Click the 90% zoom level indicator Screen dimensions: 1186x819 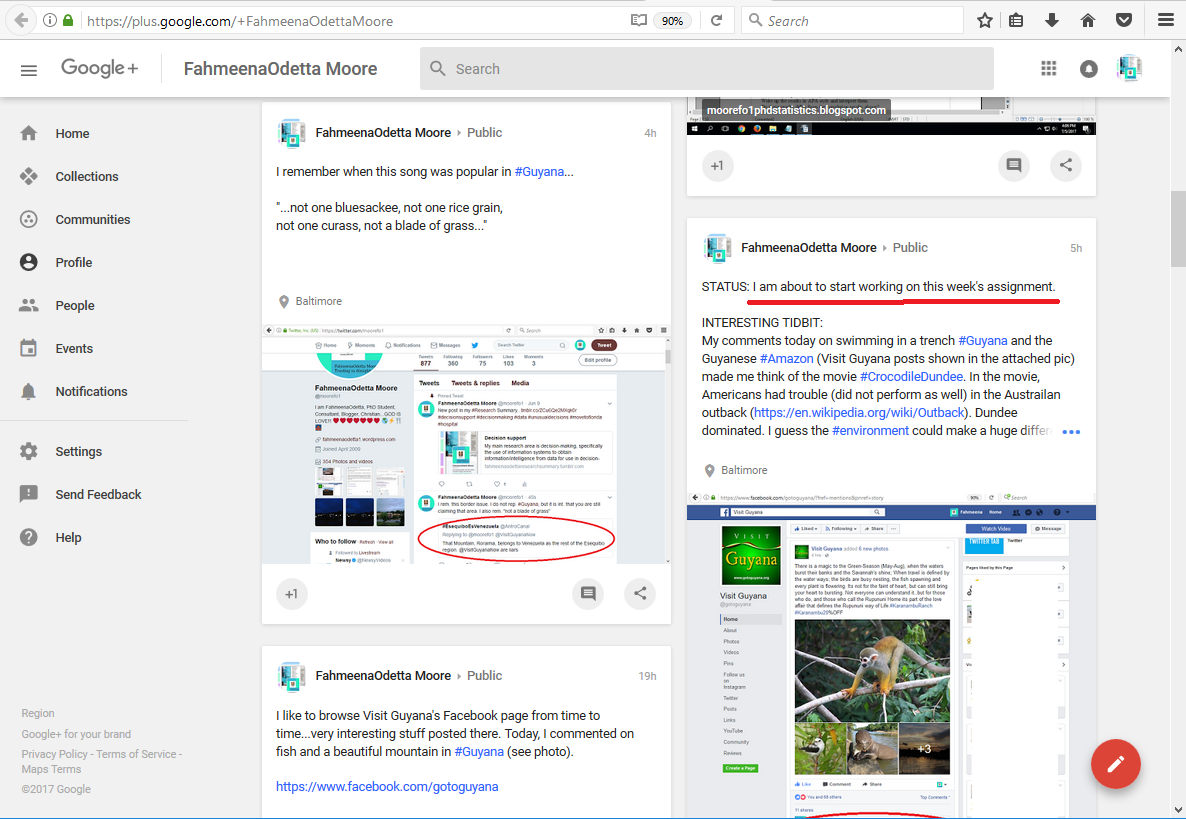672,20
